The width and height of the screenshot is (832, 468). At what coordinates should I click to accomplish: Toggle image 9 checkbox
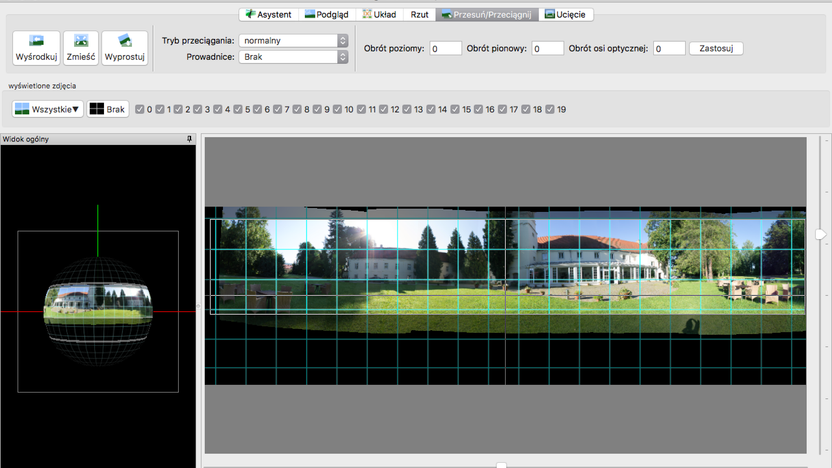[317, 109]
